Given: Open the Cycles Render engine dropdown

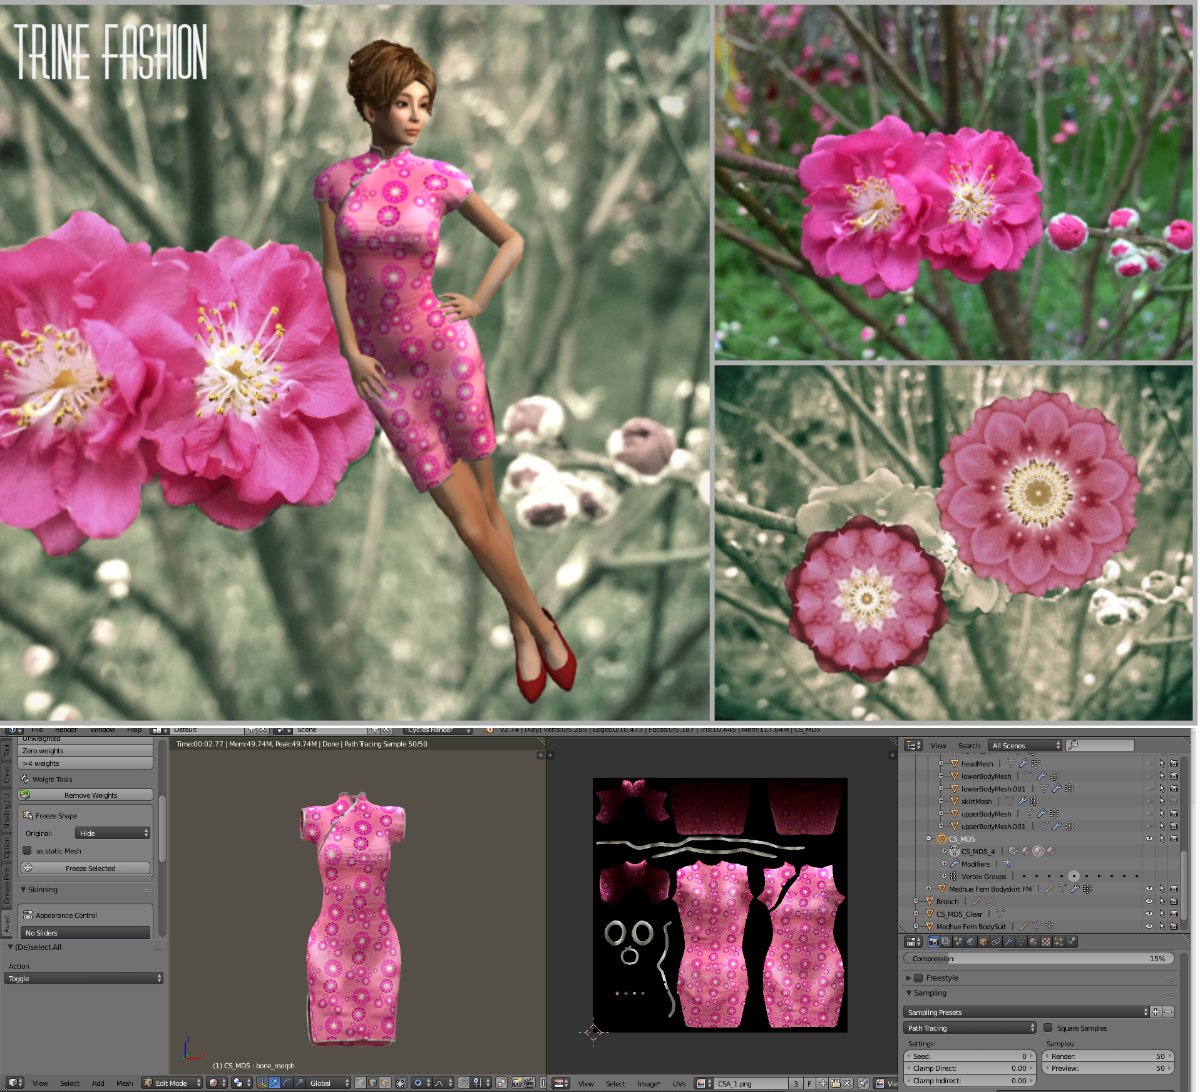Looking at the screenshot, I should (438, 731).
